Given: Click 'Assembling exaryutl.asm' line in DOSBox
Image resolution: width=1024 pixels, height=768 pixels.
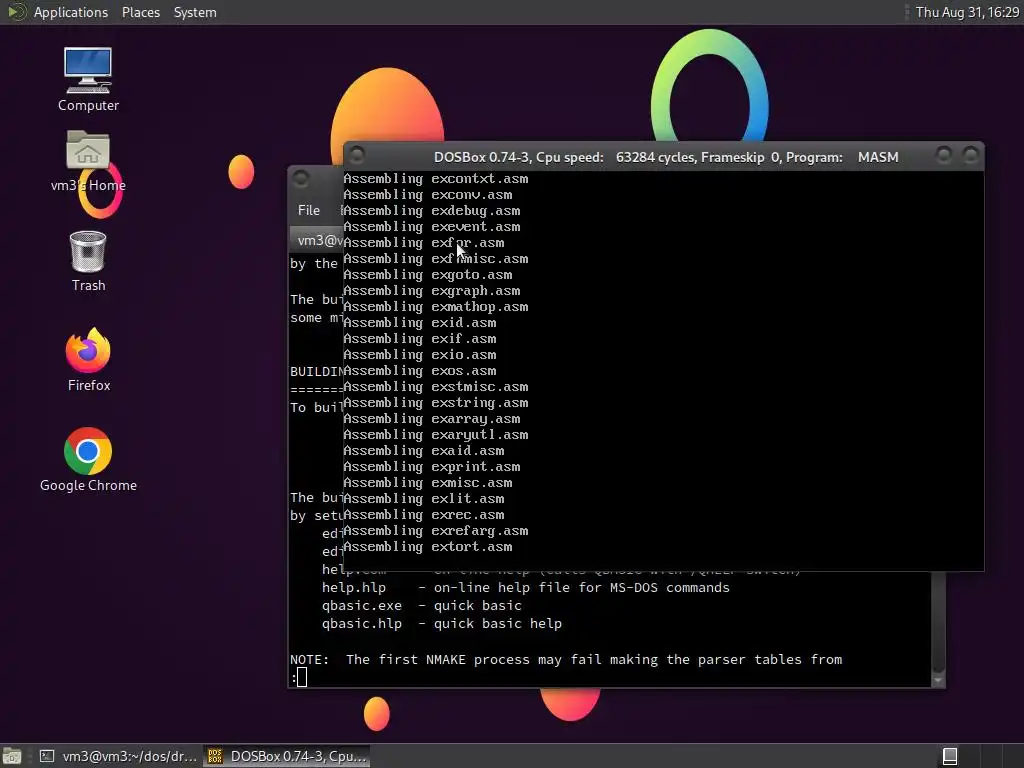Looking at the screenshot, I should [436, 434].
